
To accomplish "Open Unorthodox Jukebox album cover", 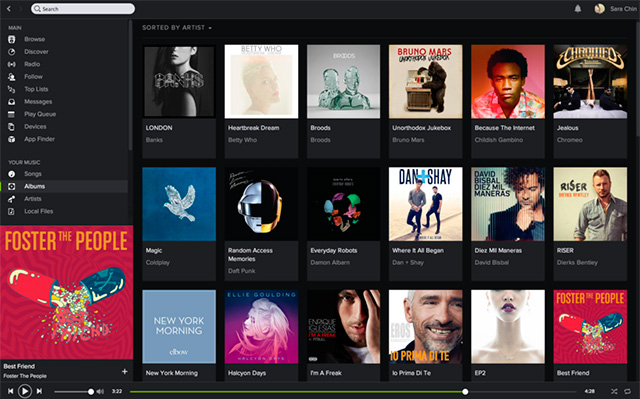I will (x=426, y=82).
